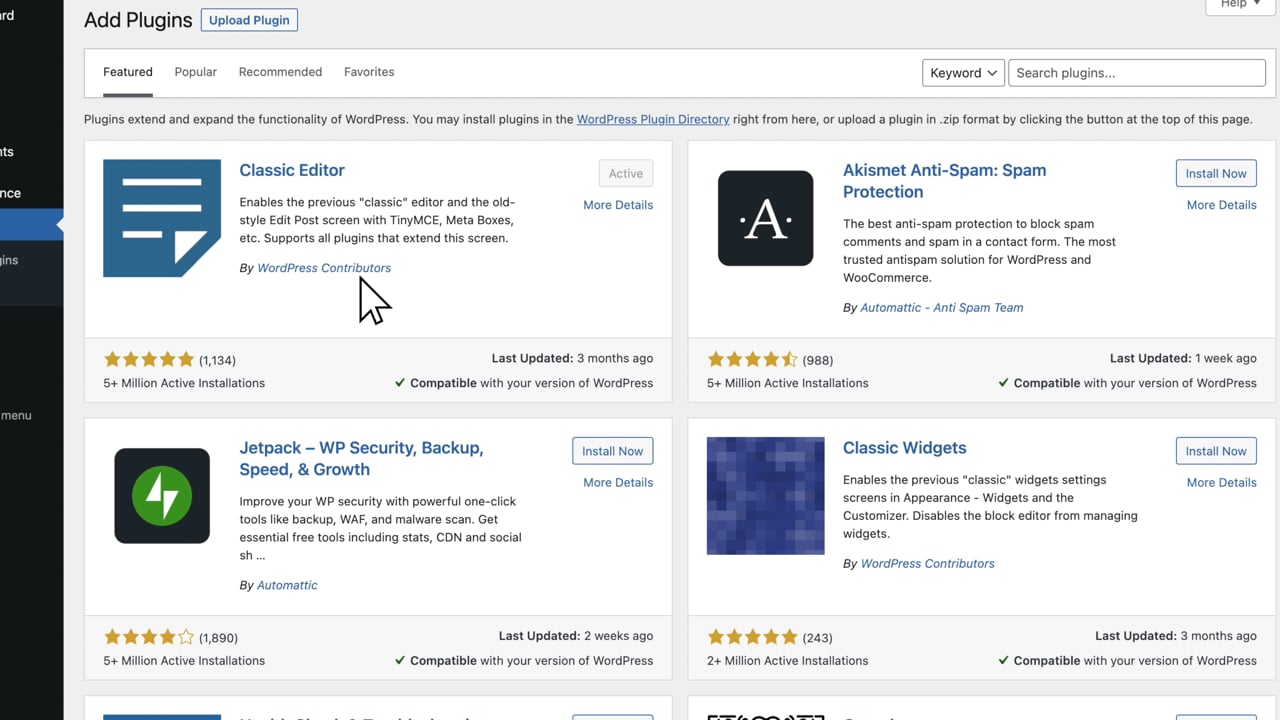Click the Classic Widgets plugin thumbnail
1280x720 pixels.
(x=765, y=495)
